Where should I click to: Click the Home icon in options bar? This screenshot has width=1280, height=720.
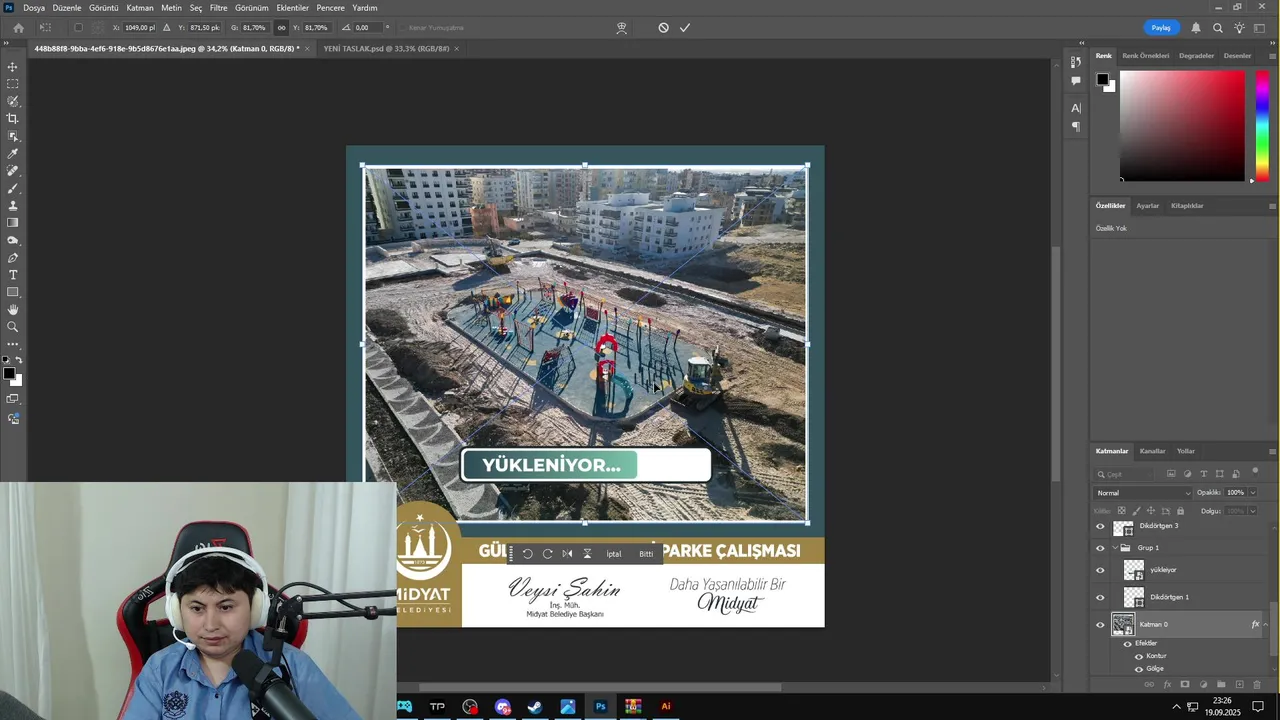tap(18, 28)
